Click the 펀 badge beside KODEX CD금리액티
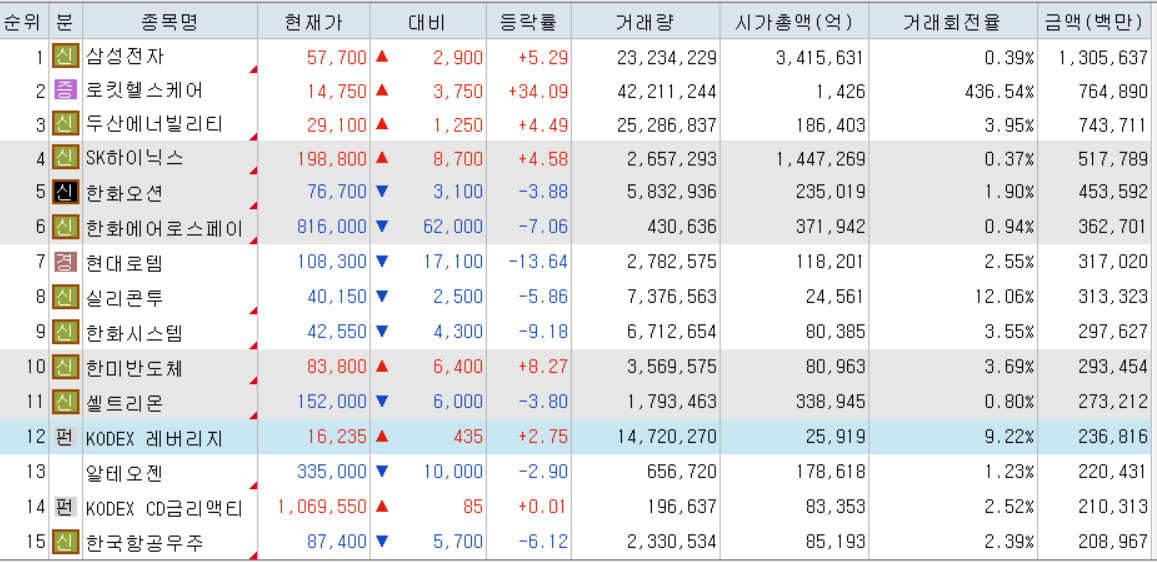This screenshot has height=562, width=1157. tap(66, 507)
